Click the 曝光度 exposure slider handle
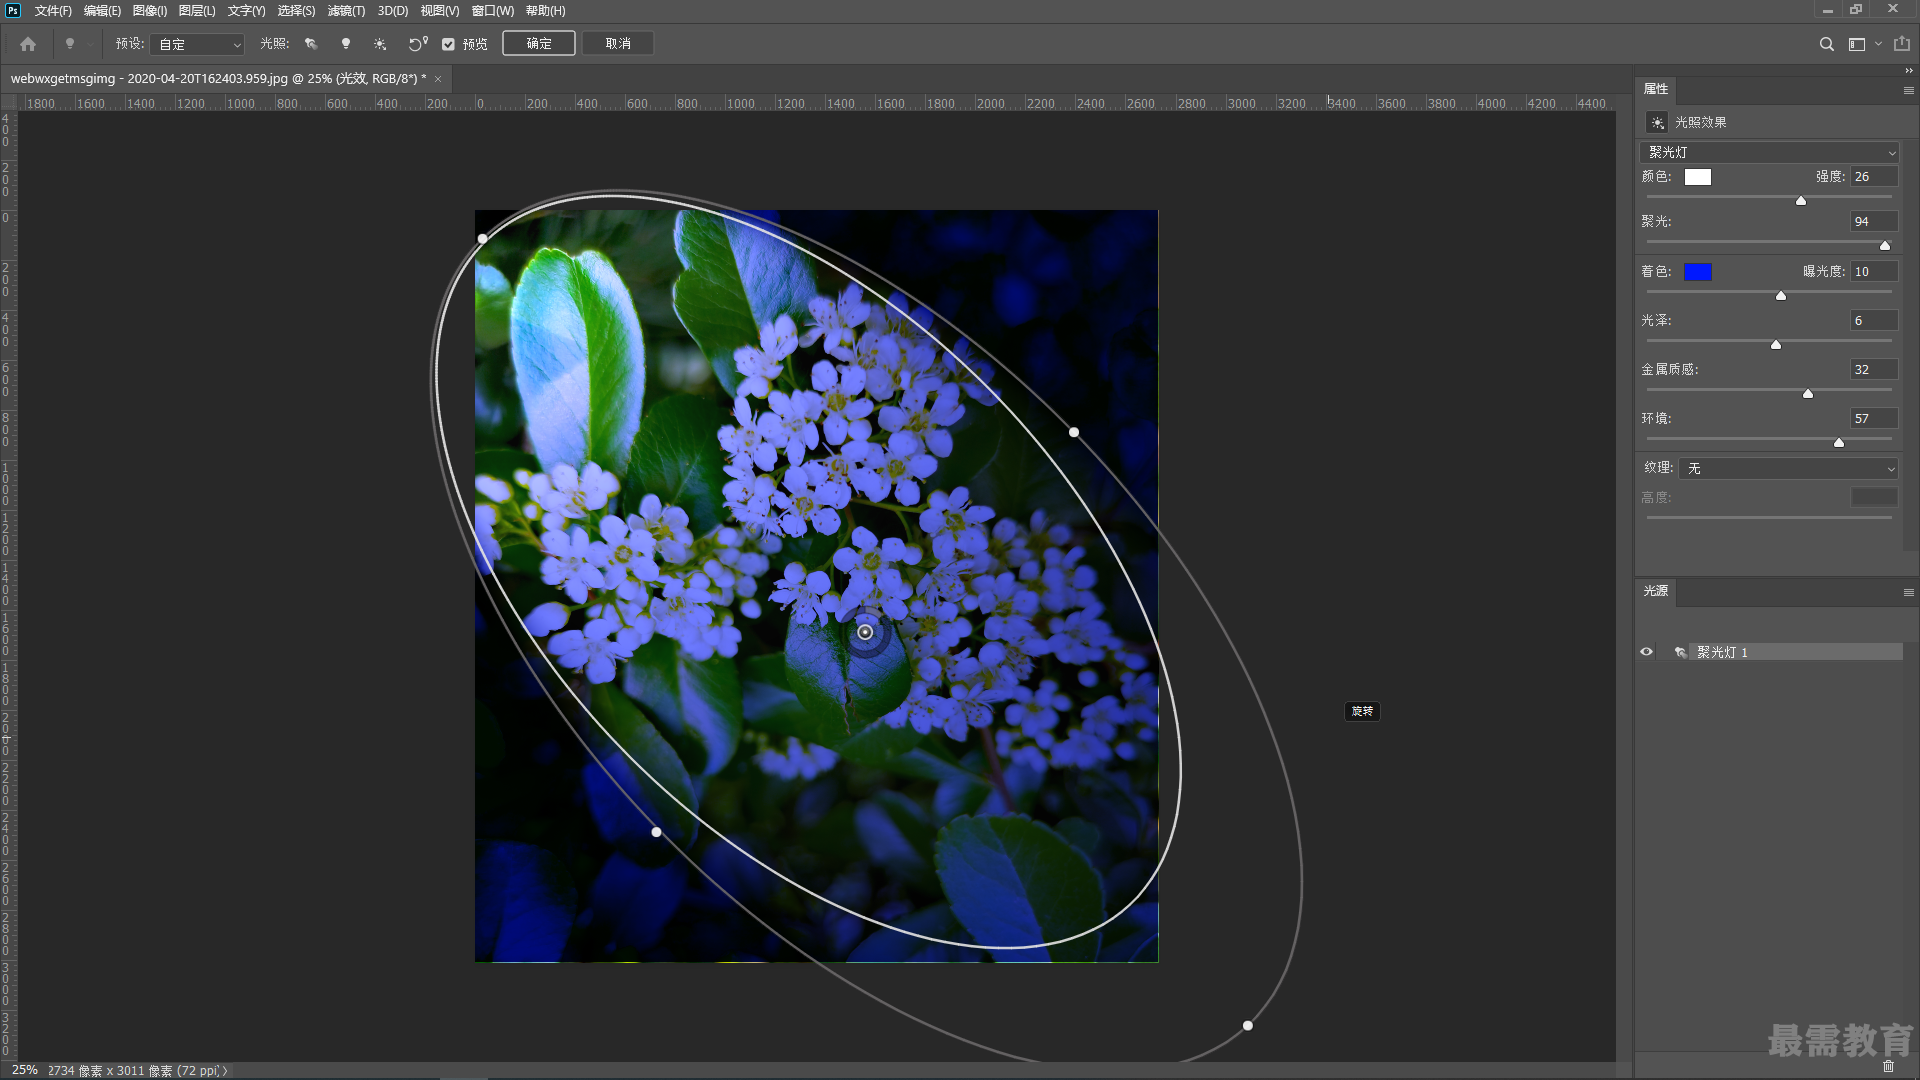 tap(1781, 296)
